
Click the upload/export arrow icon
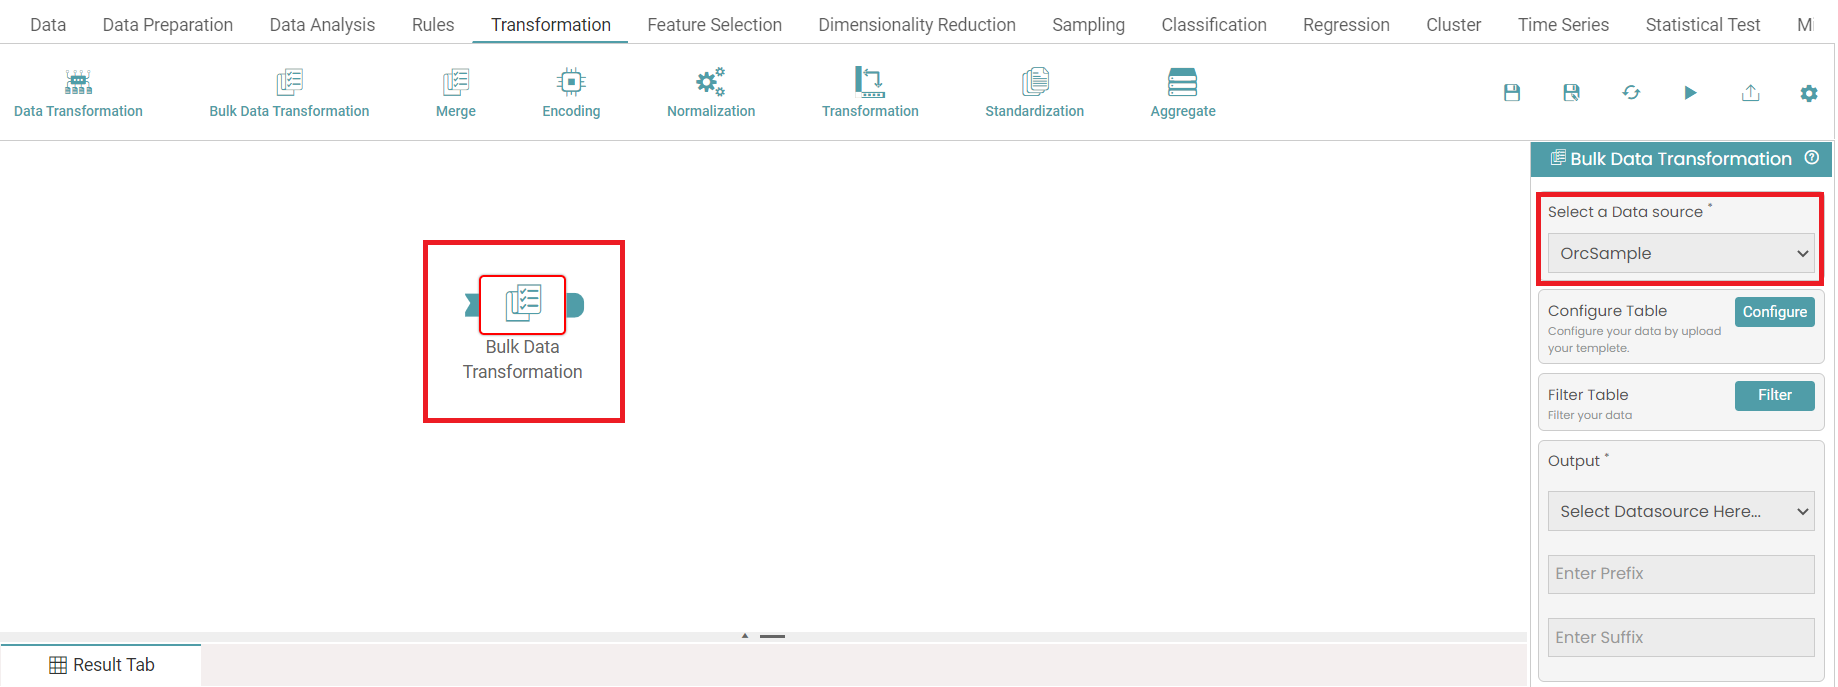(x=1750, y=93)
